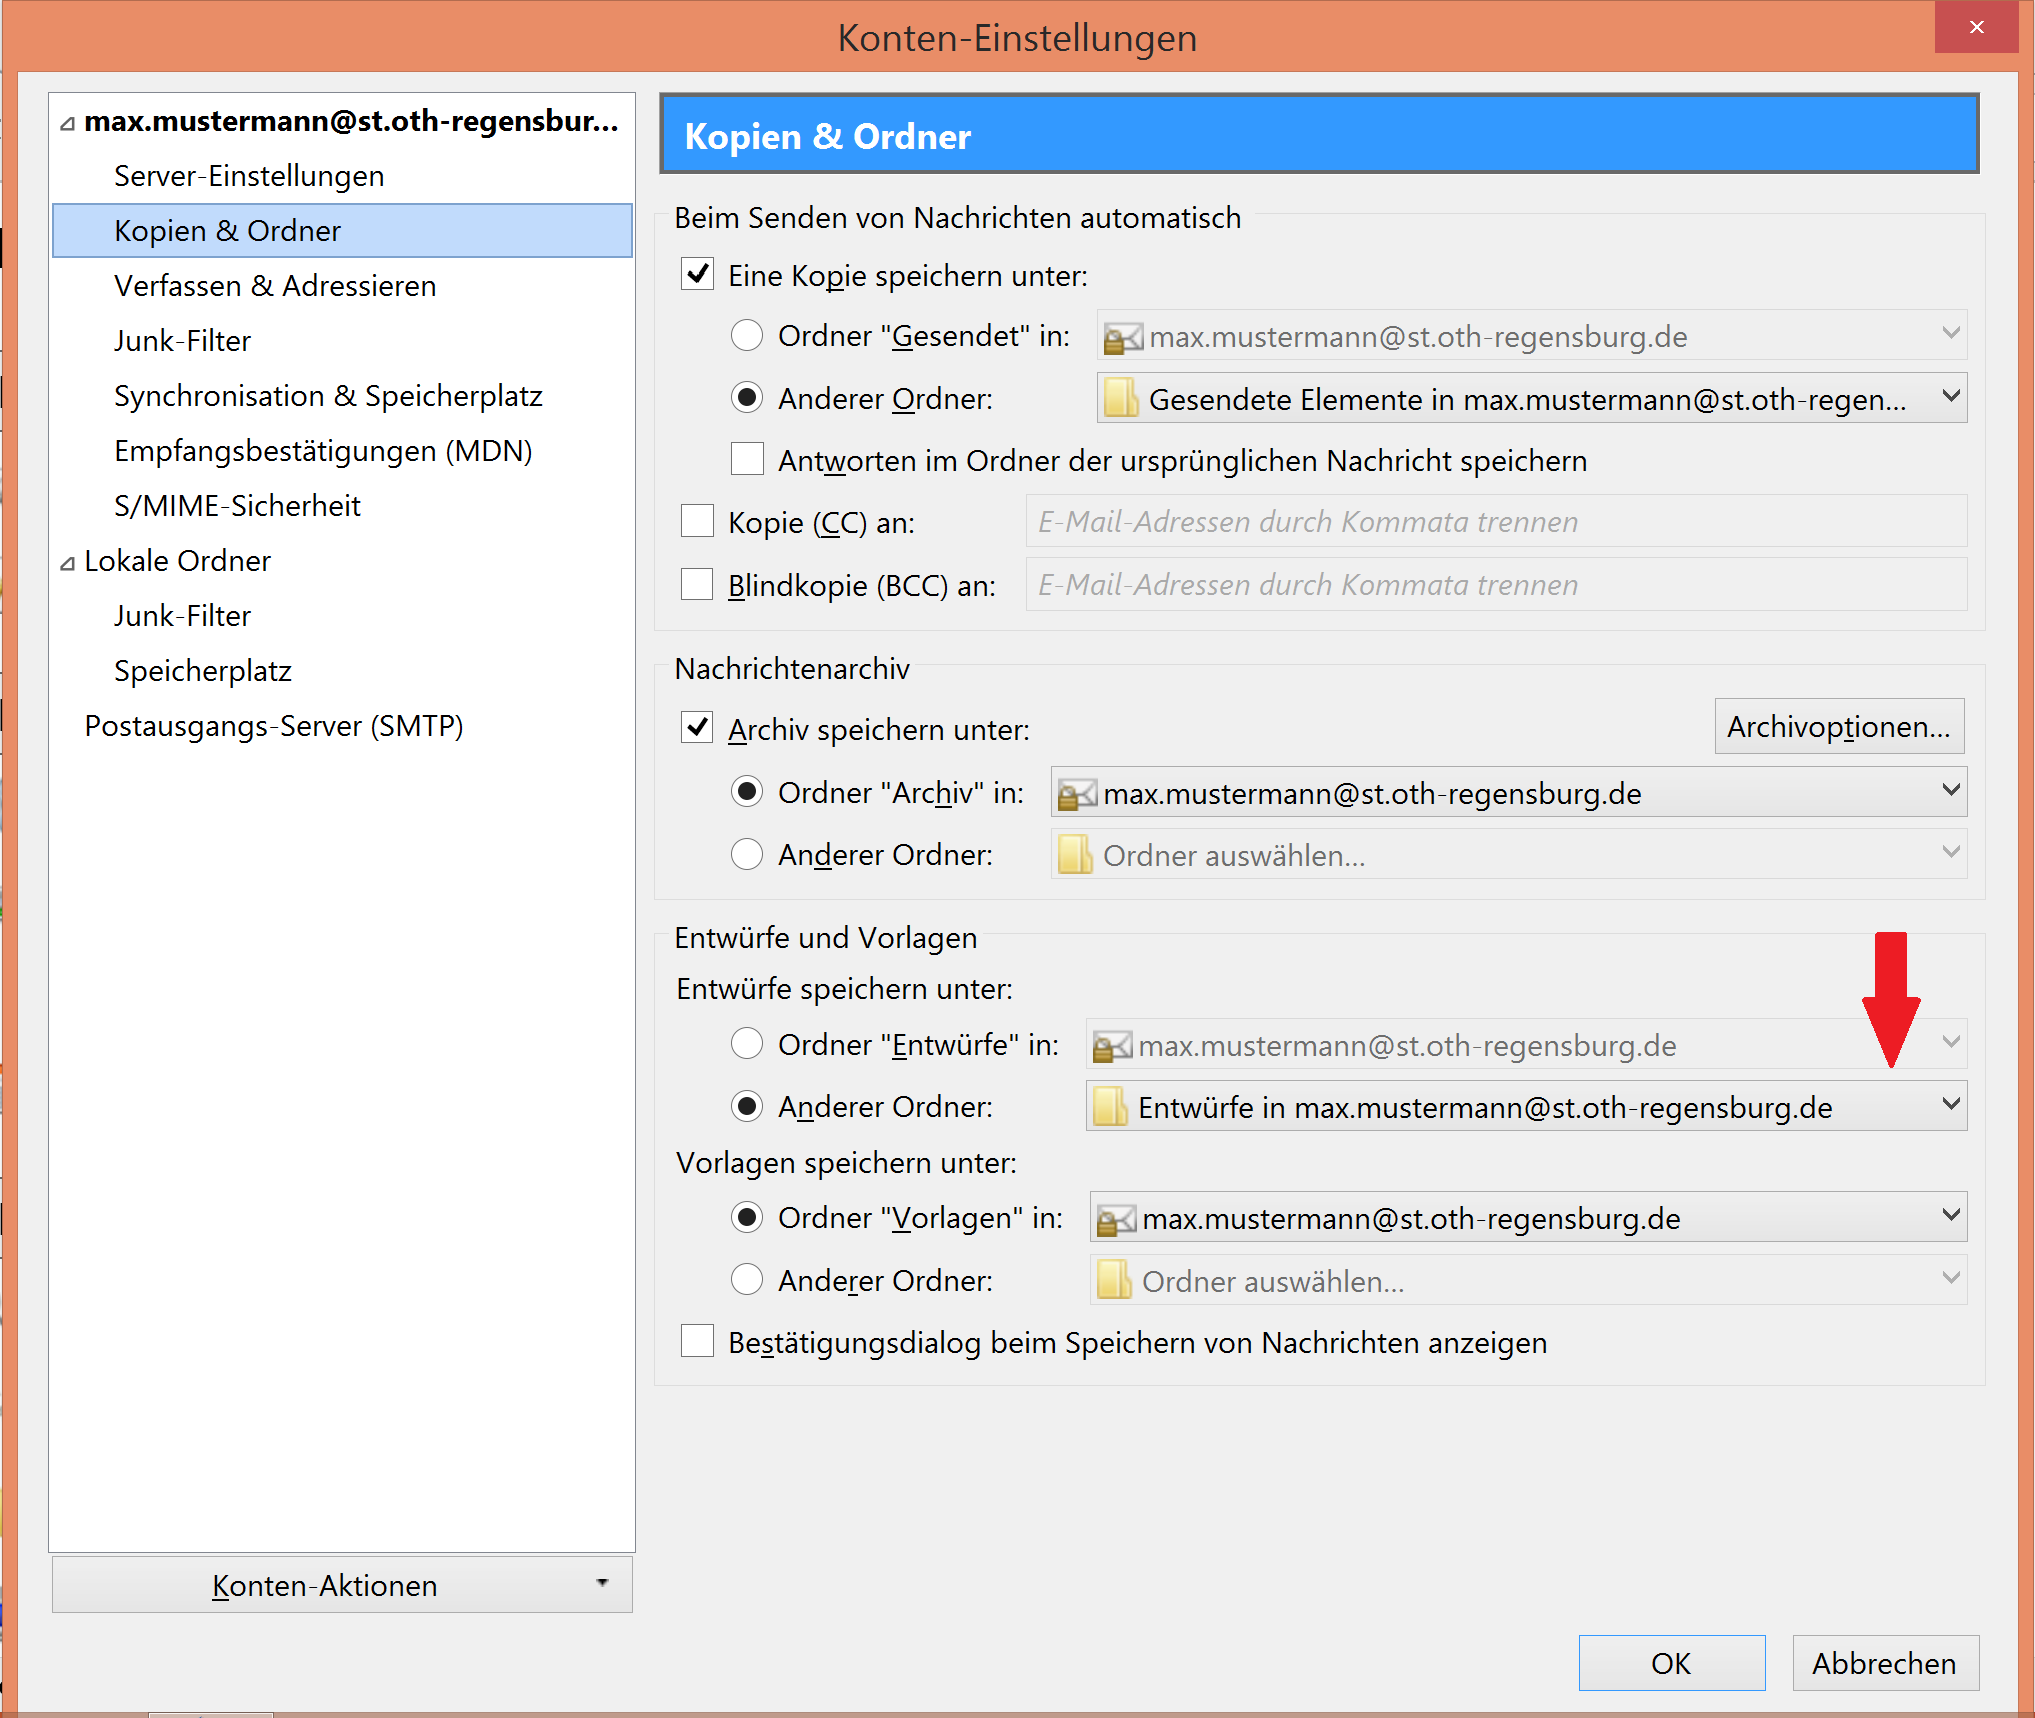Open the Gesendete Elemente folder dropdown
Viewport: 2035px width, 1718px height.
click(1950, 397)
